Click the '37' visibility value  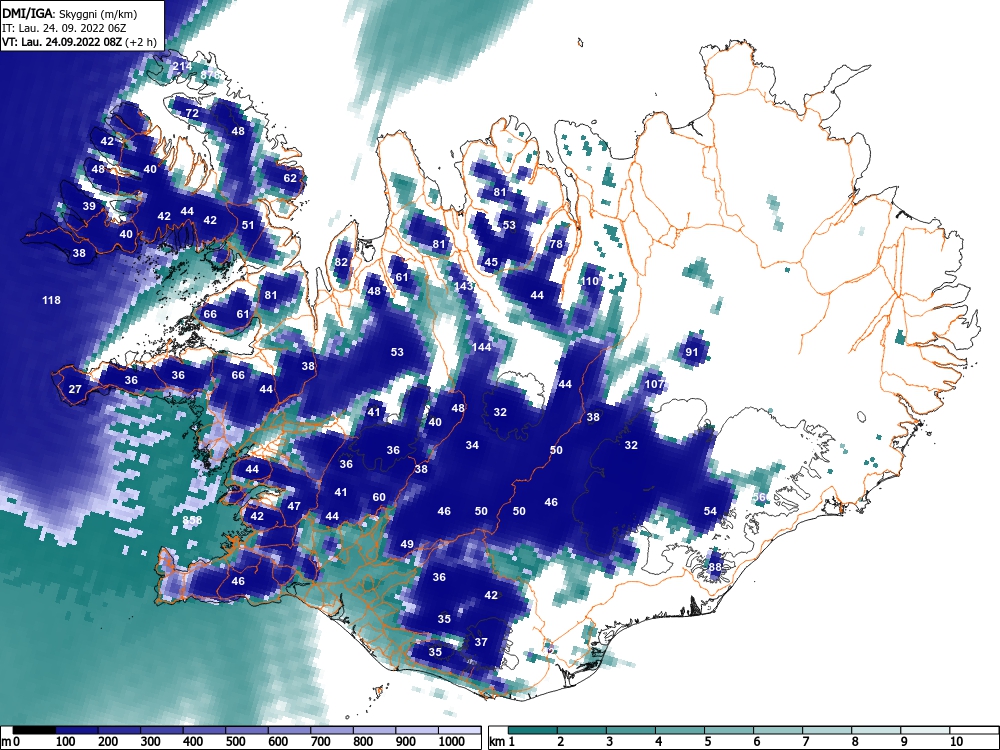(481, 642)
